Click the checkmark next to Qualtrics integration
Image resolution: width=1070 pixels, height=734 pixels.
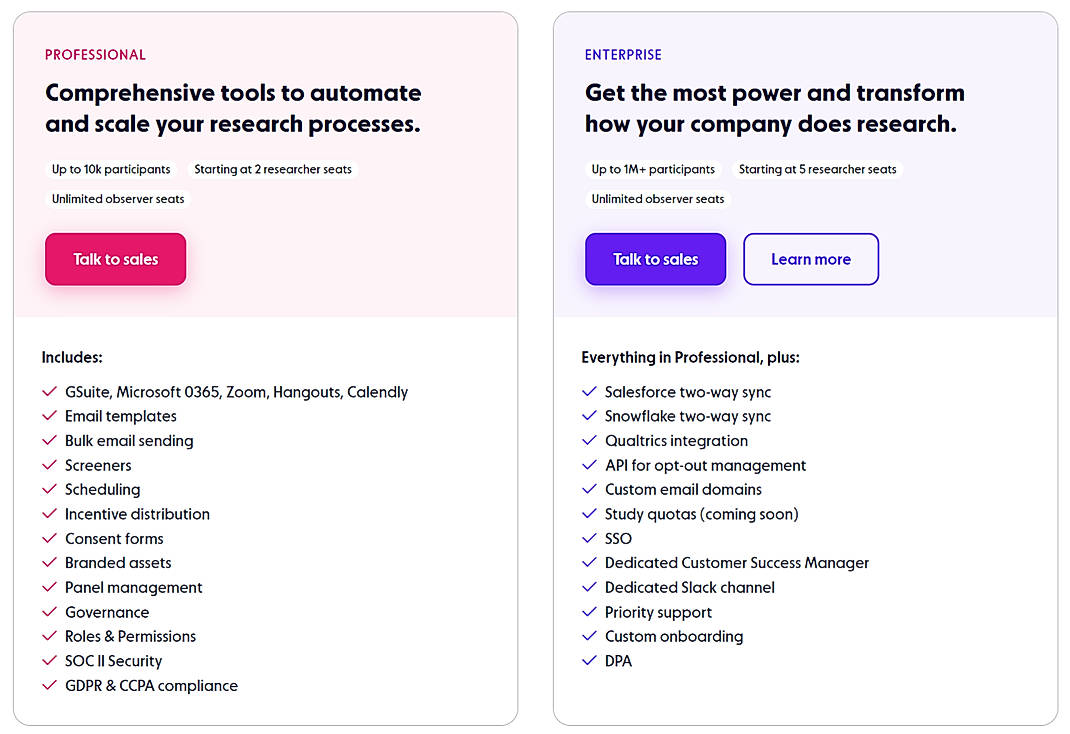coord(588,441)
